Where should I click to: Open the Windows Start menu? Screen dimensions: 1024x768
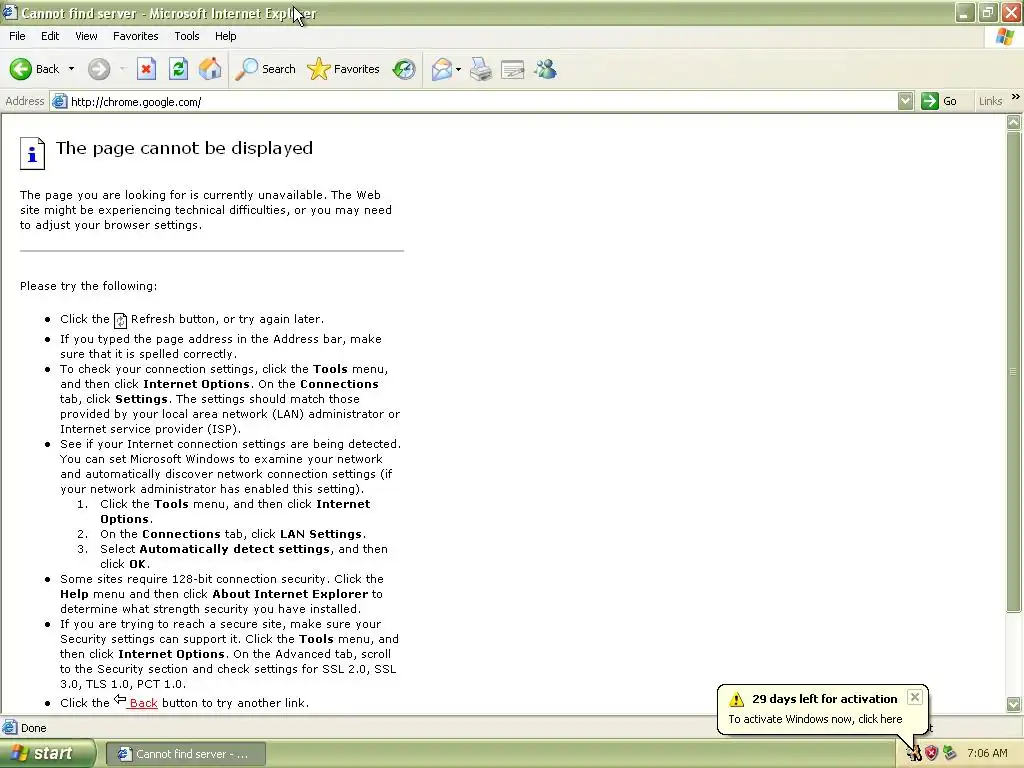point(48,754)
